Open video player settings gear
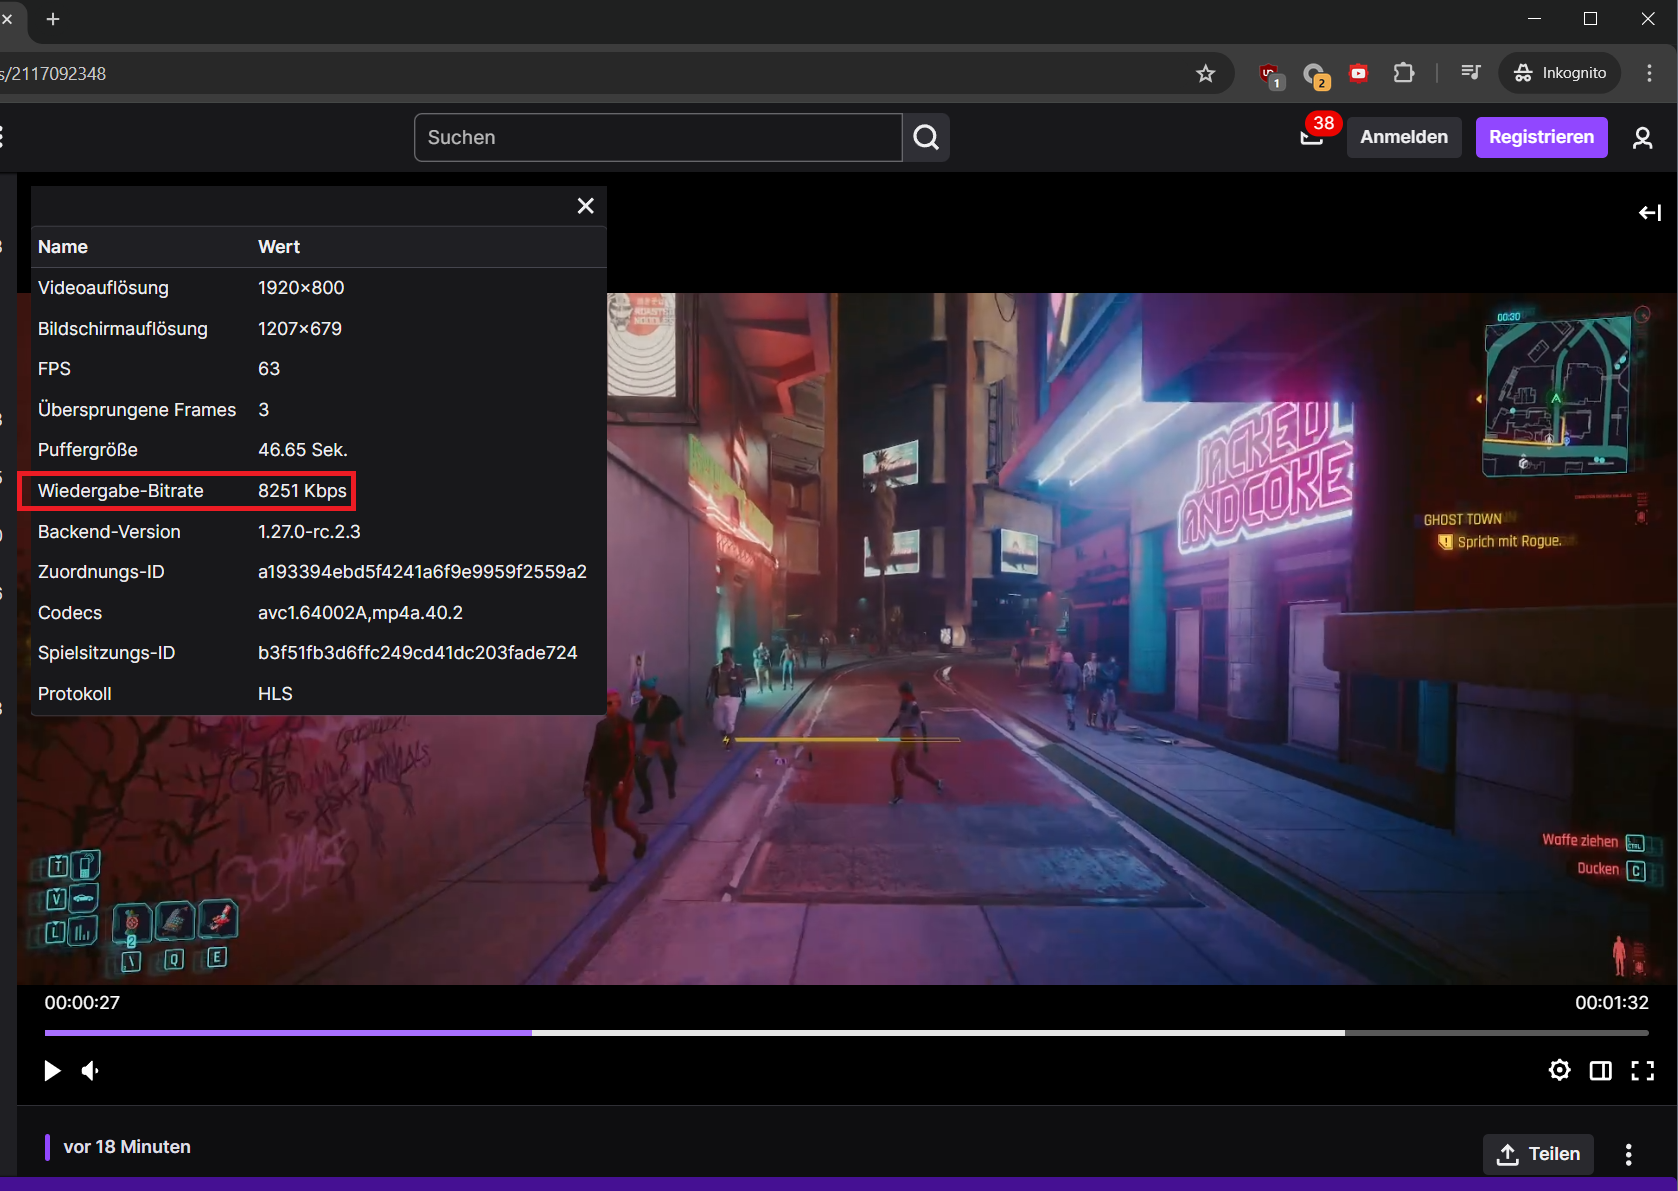The height and width of the screenshot is (1191, 1678). [1559, 1071]
